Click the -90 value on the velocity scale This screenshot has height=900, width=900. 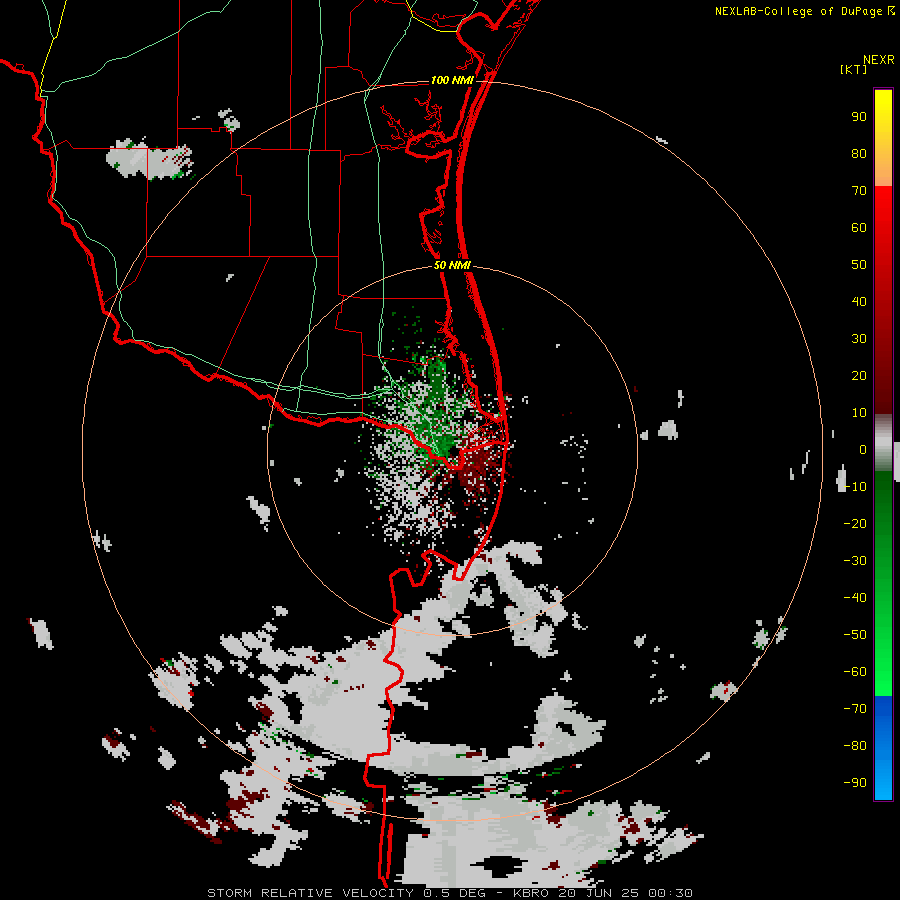coord(855,783)
